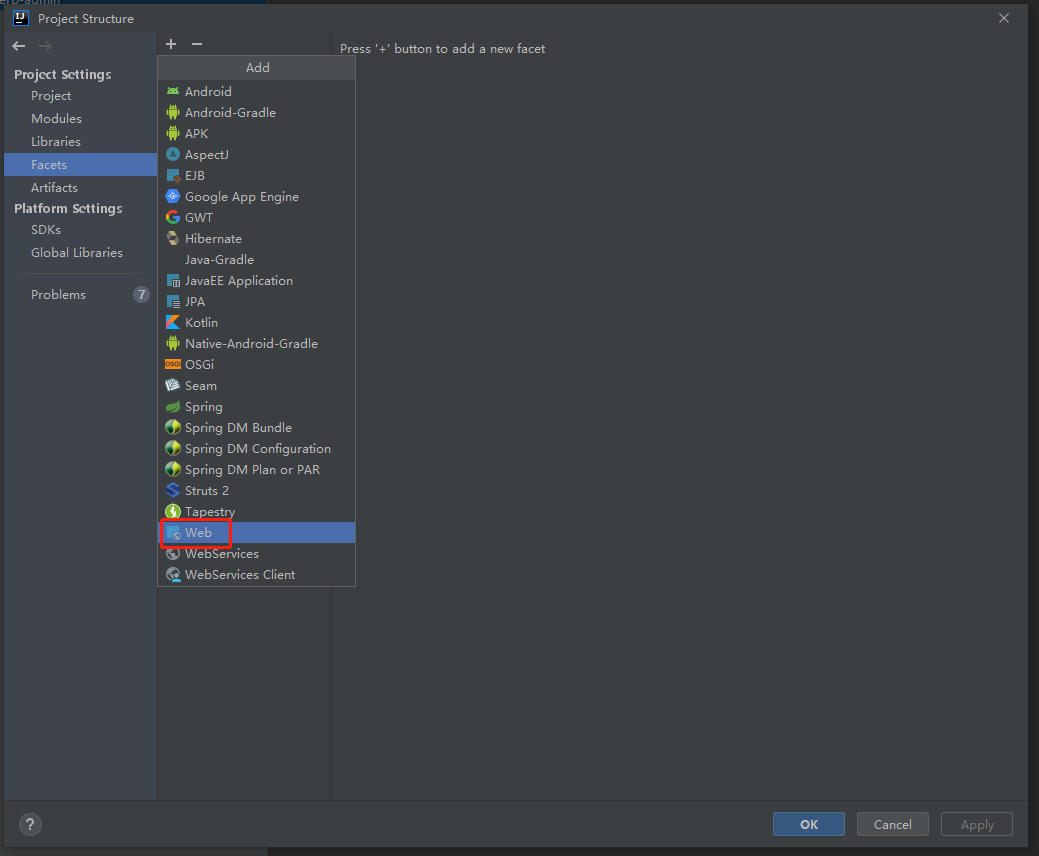Click the Struts 2 icon
The width and height of the screenshot is (1039, 856).
tap(173, 490)
